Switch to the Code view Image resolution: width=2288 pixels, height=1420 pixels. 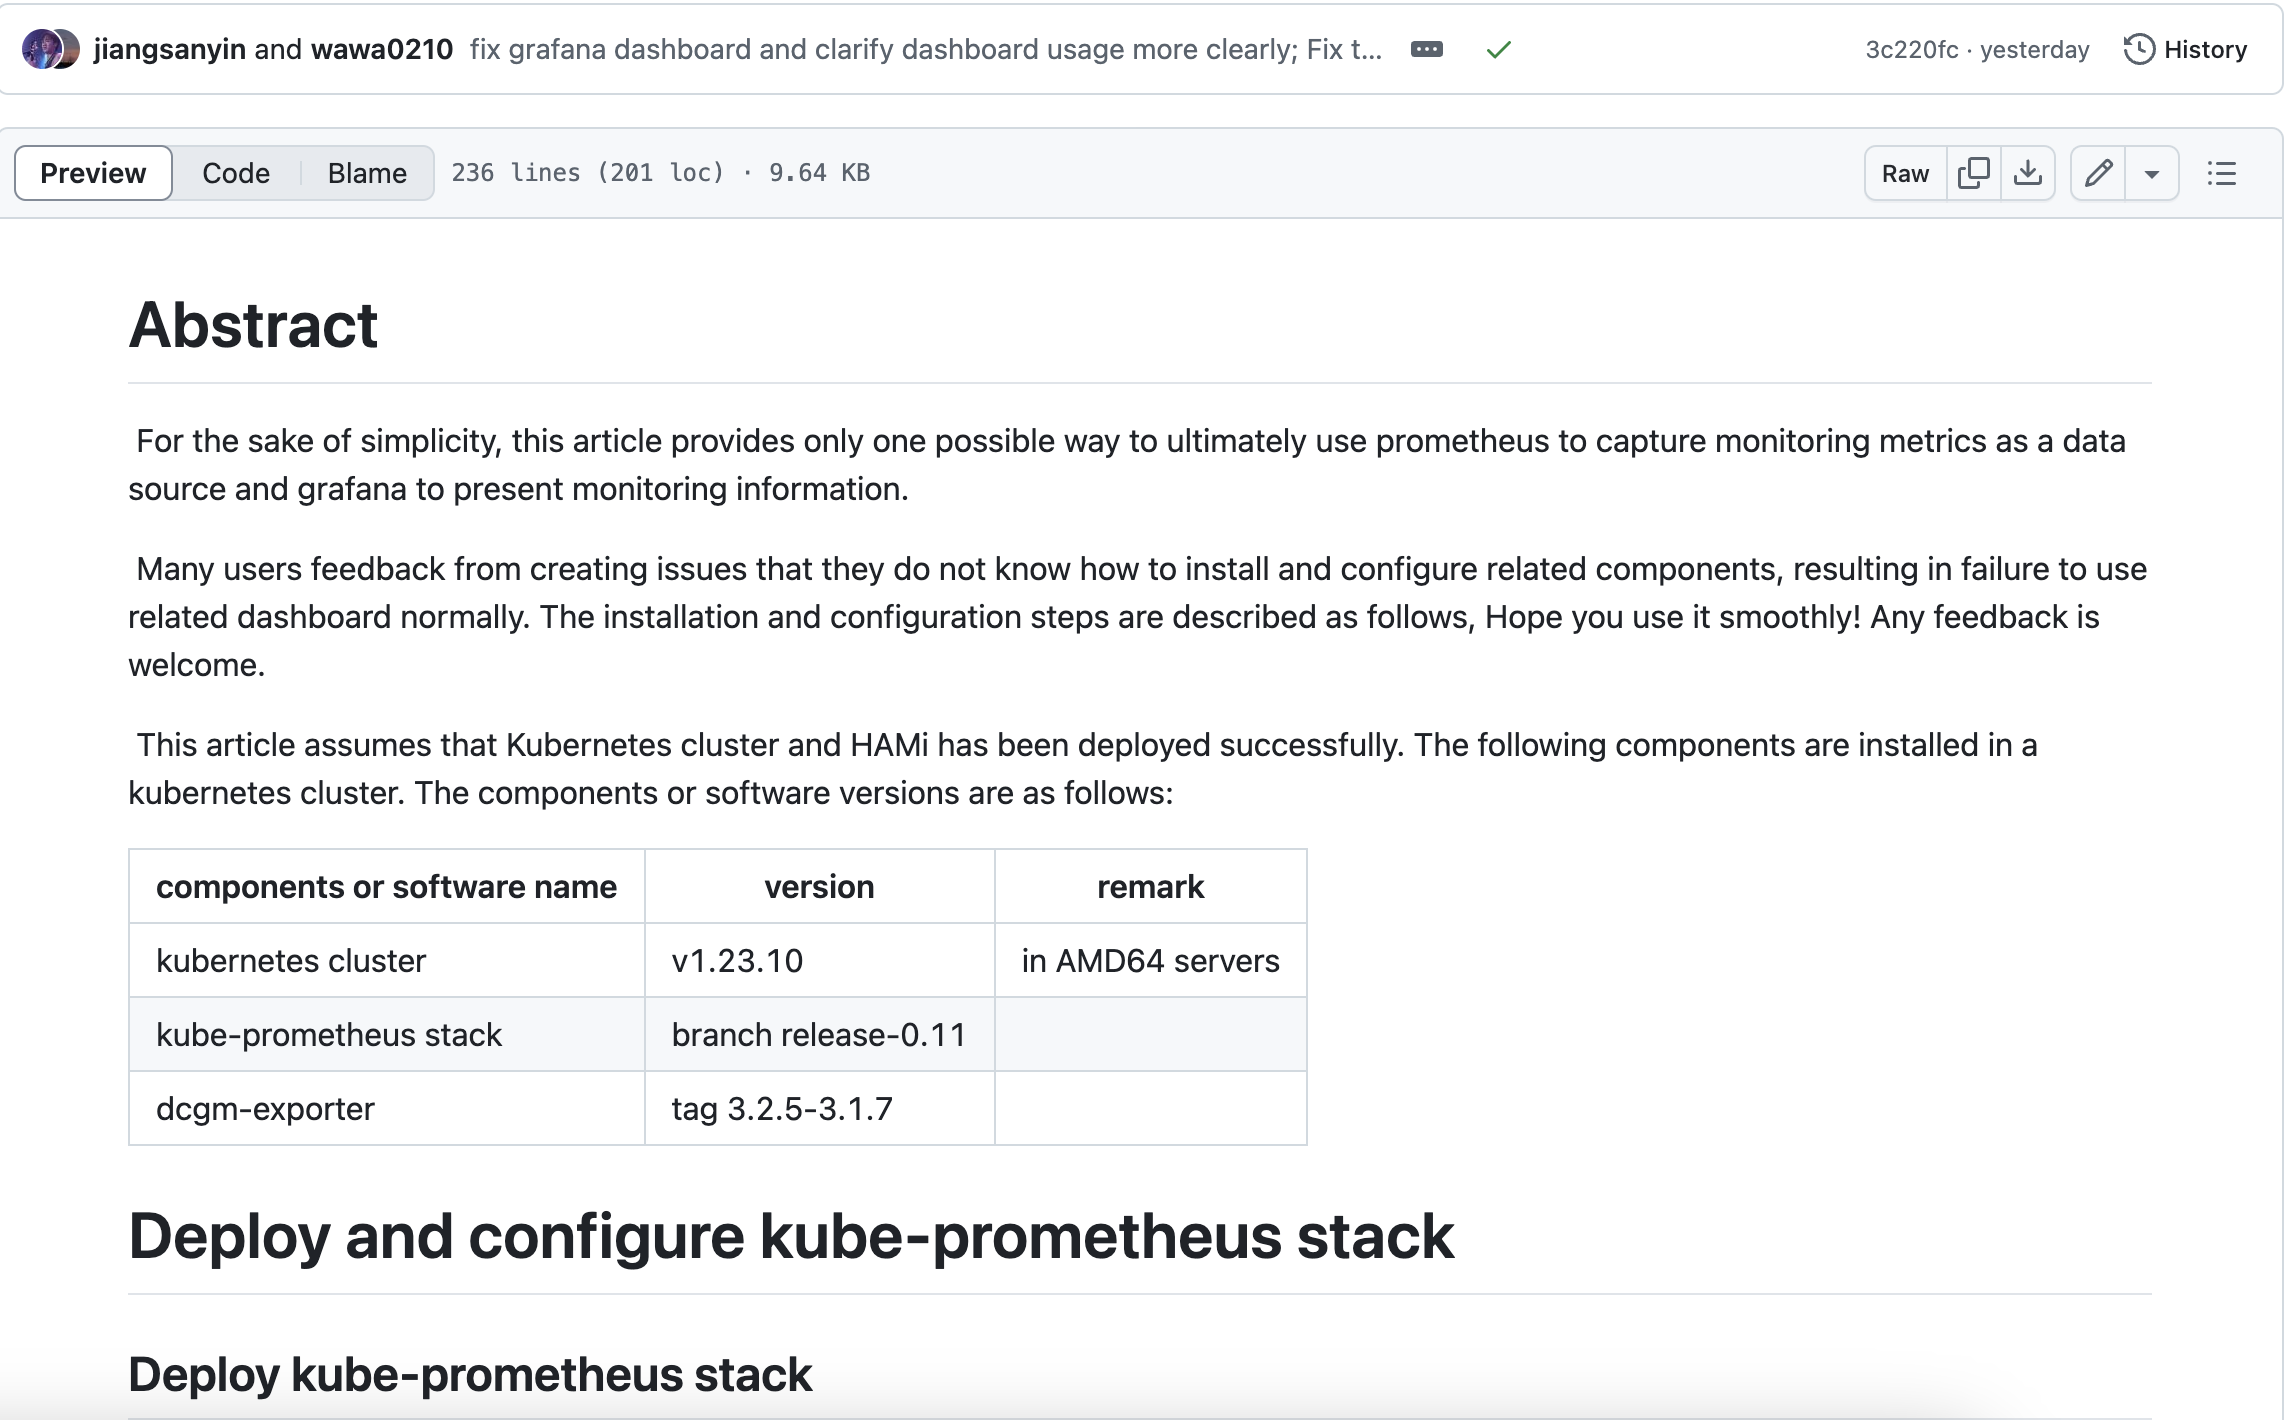(235, 173)
